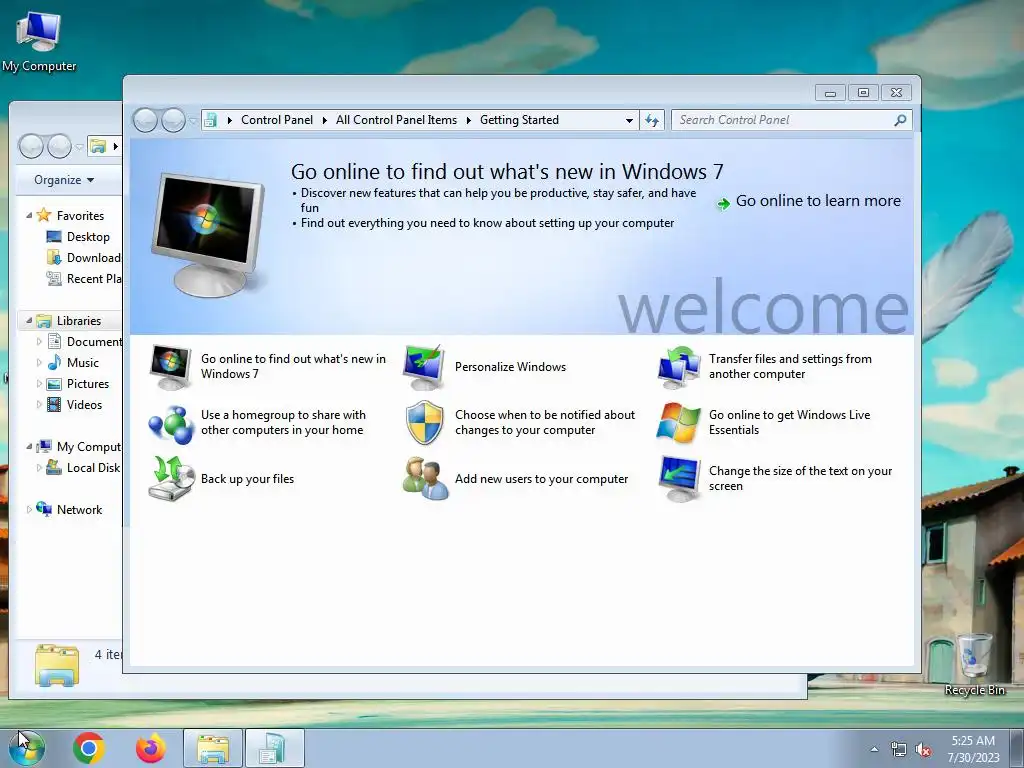Image resolution: width=1024 pixels, height=768 pixels.
Task: Click the All Control Panel Items breadcrumb
Action: (396, 120)
